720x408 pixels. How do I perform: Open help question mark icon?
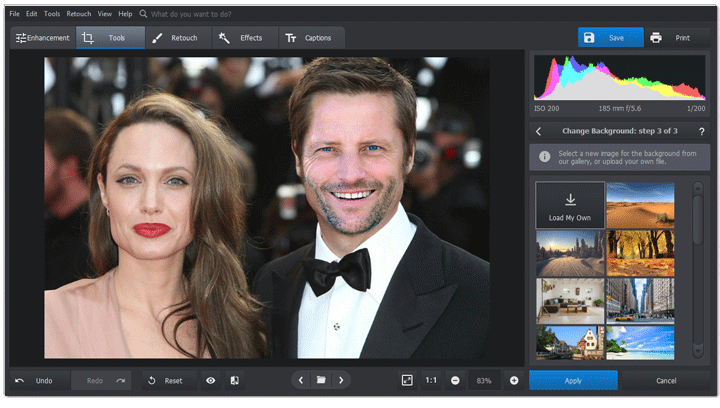(701, 131)
